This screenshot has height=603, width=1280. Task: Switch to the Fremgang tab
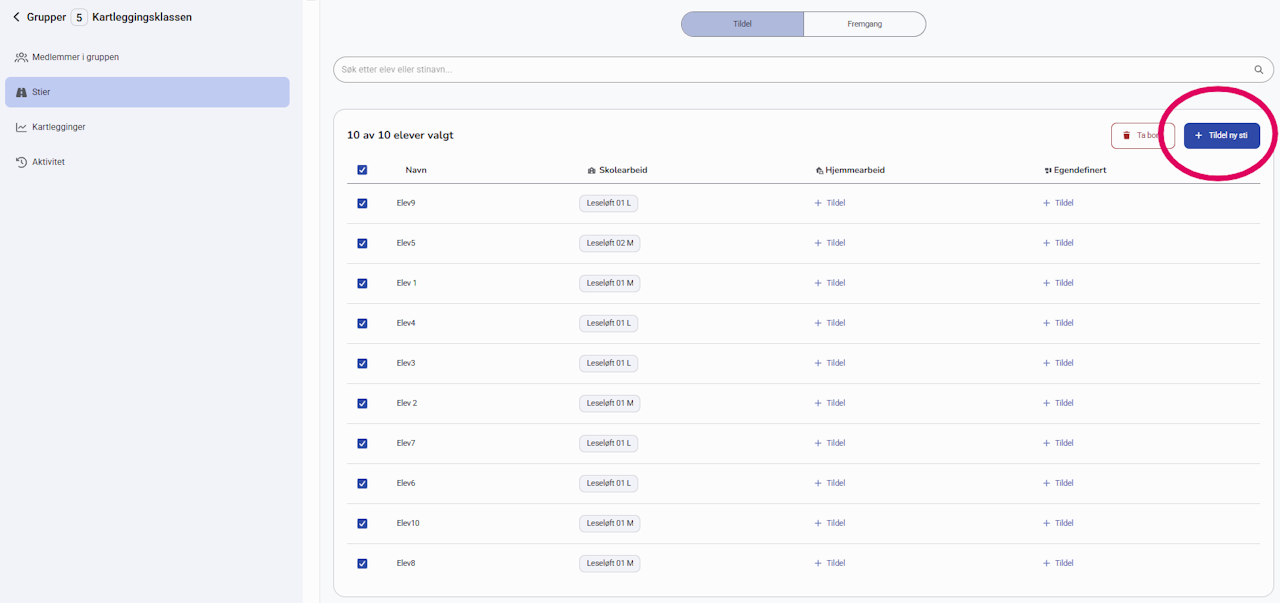tap(865, 24)
